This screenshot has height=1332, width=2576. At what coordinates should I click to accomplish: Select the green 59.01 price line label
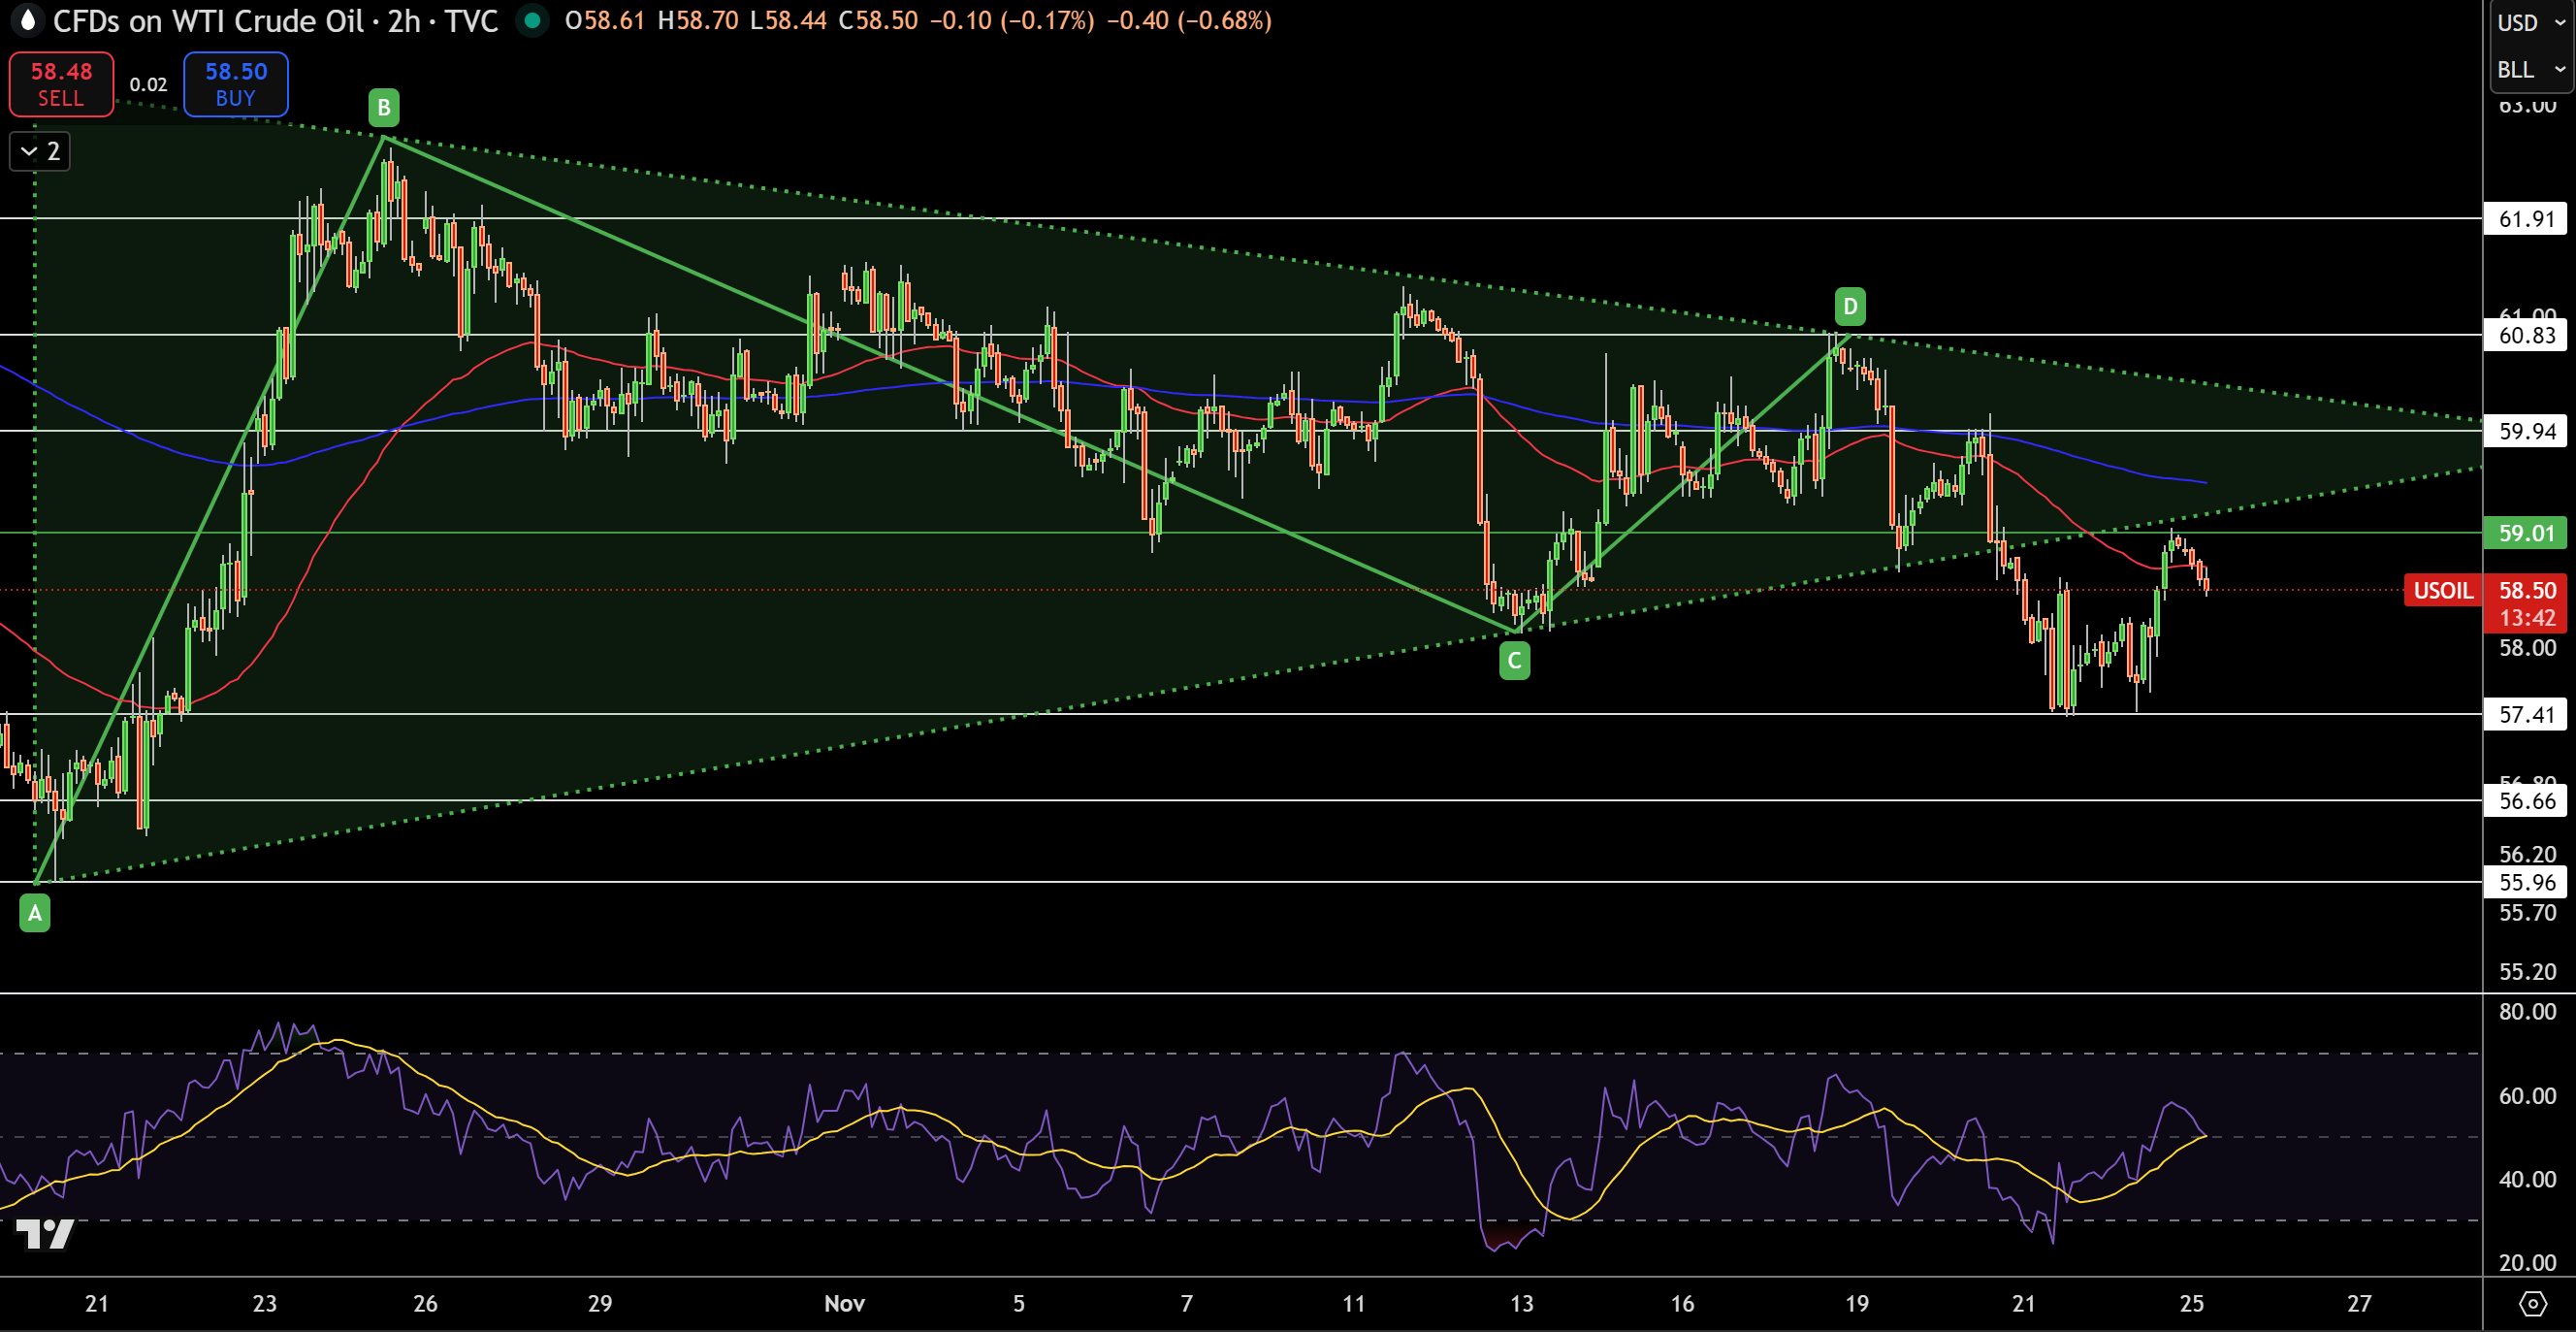point(2526,533)
